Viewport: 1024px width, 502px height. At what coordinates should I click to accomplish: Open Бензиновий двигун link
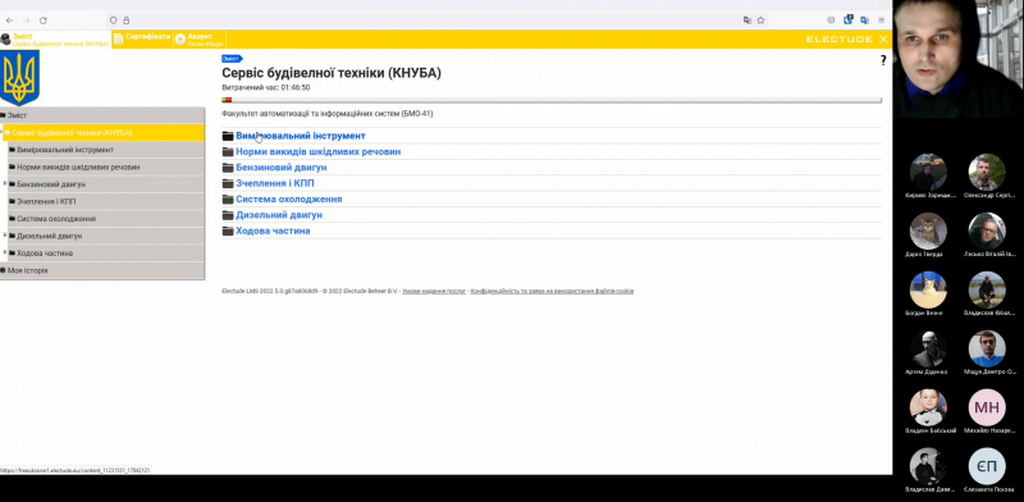(281, 167)
